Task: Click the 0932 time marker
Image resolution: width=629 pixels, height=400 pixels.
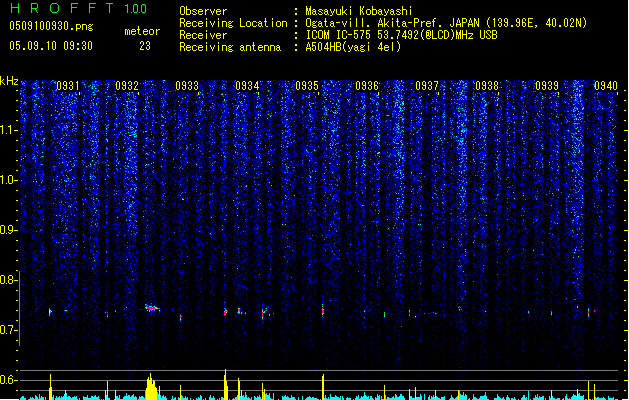Action: coord(127,86)
